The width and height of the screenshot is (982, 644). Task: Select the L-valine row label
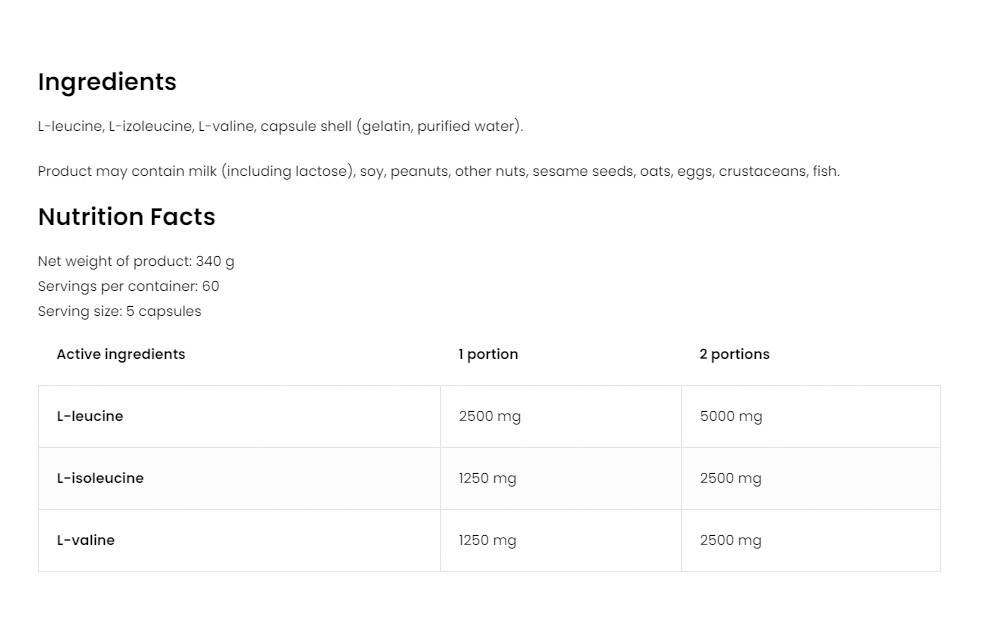[86, 540]
